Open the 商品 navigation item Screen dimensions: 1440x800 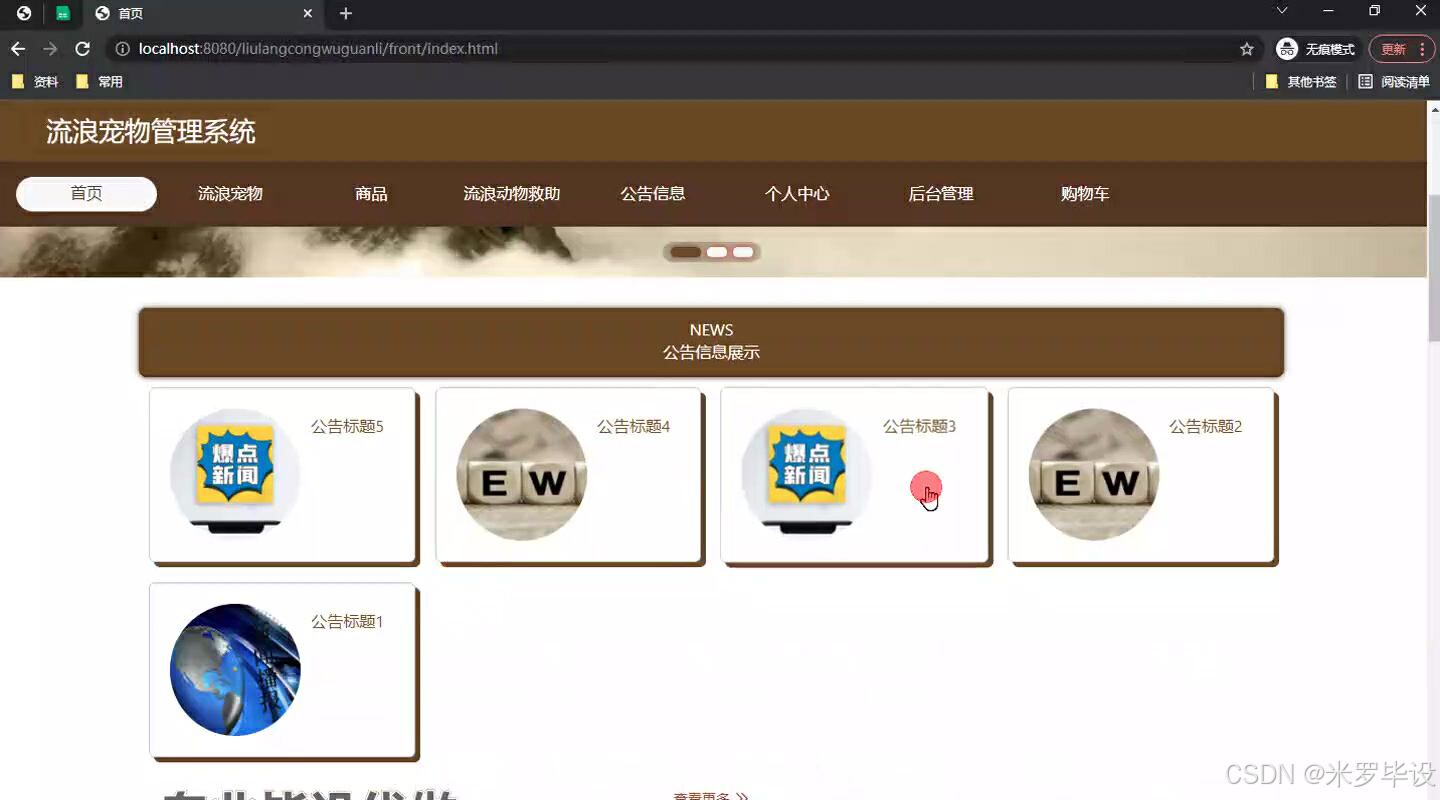[371, 194]
